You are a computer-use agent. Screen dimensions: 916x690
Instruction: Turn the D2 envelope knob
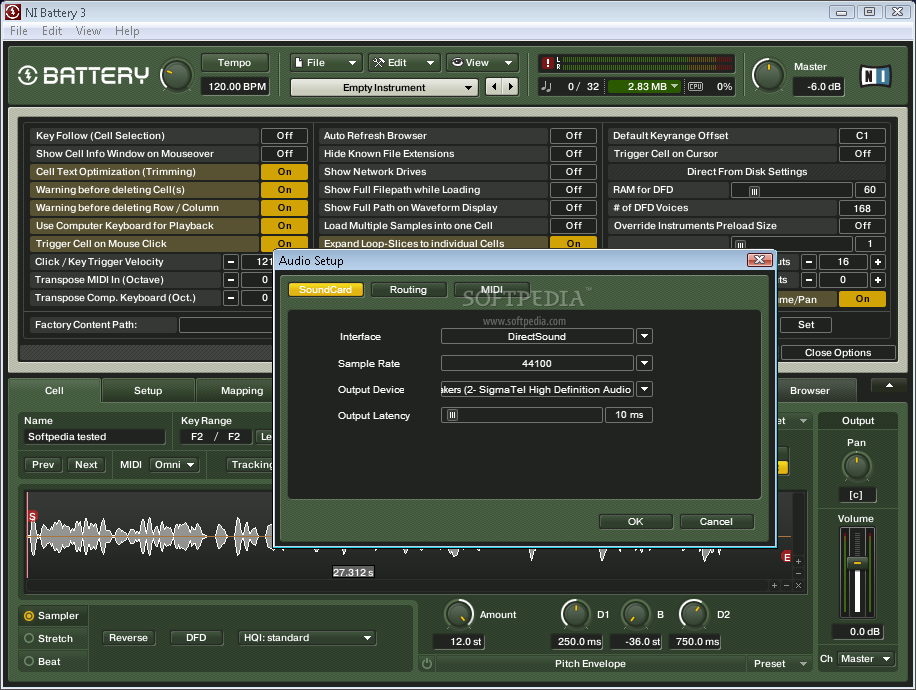tap(693, 615)
